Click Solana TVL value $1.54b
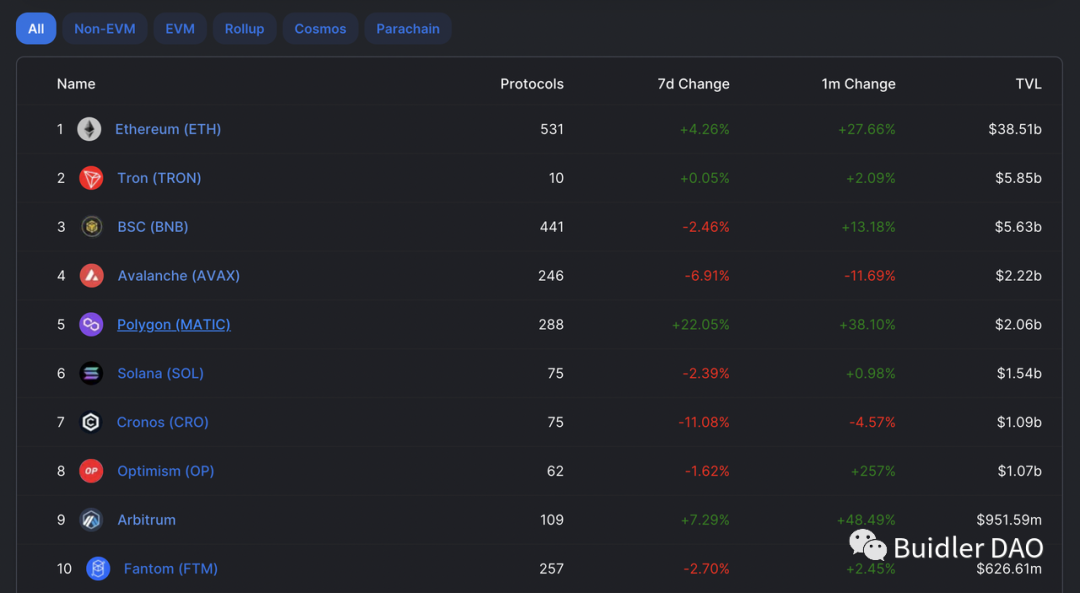This screenshot has height=593, width=1080. (1019, 373)
